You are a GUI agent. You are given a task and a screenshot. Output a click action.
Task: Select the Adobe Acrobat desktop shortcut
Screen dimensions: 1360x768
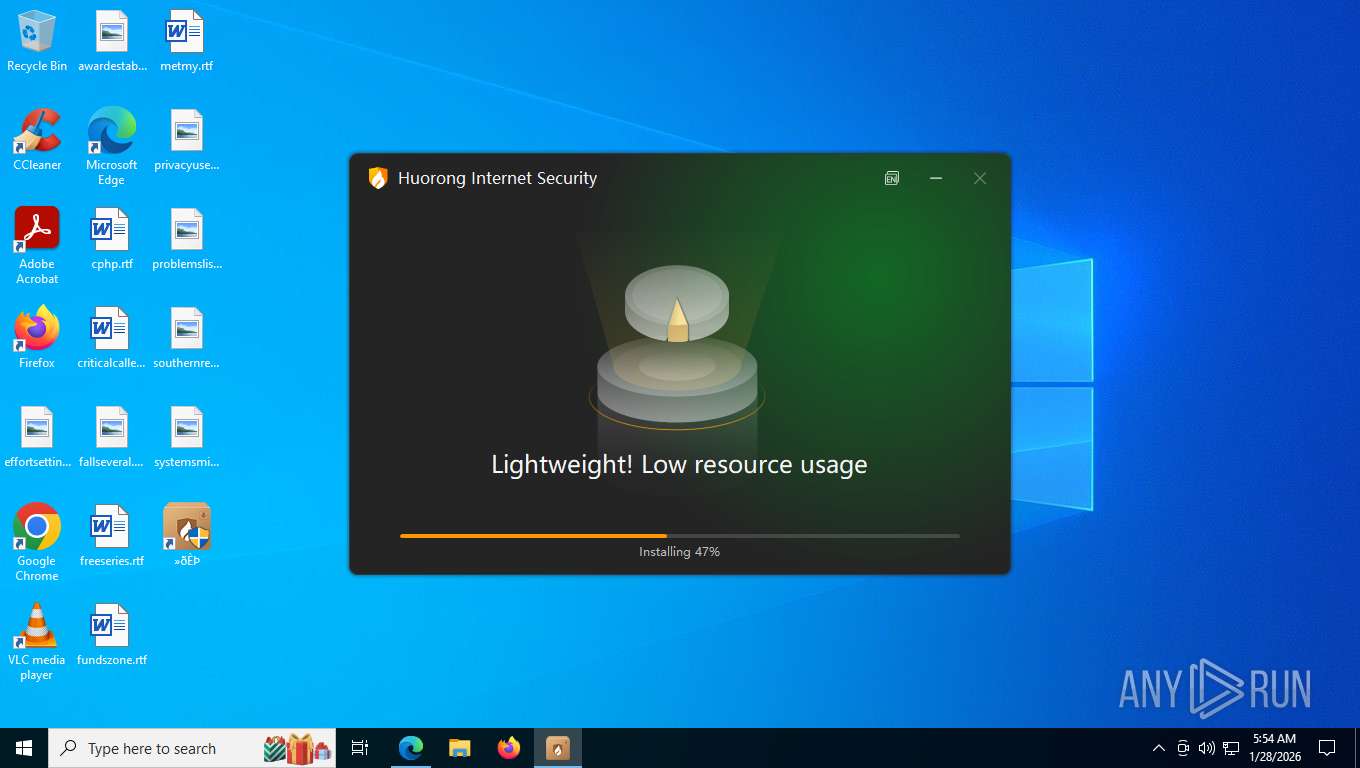[37, 246]
